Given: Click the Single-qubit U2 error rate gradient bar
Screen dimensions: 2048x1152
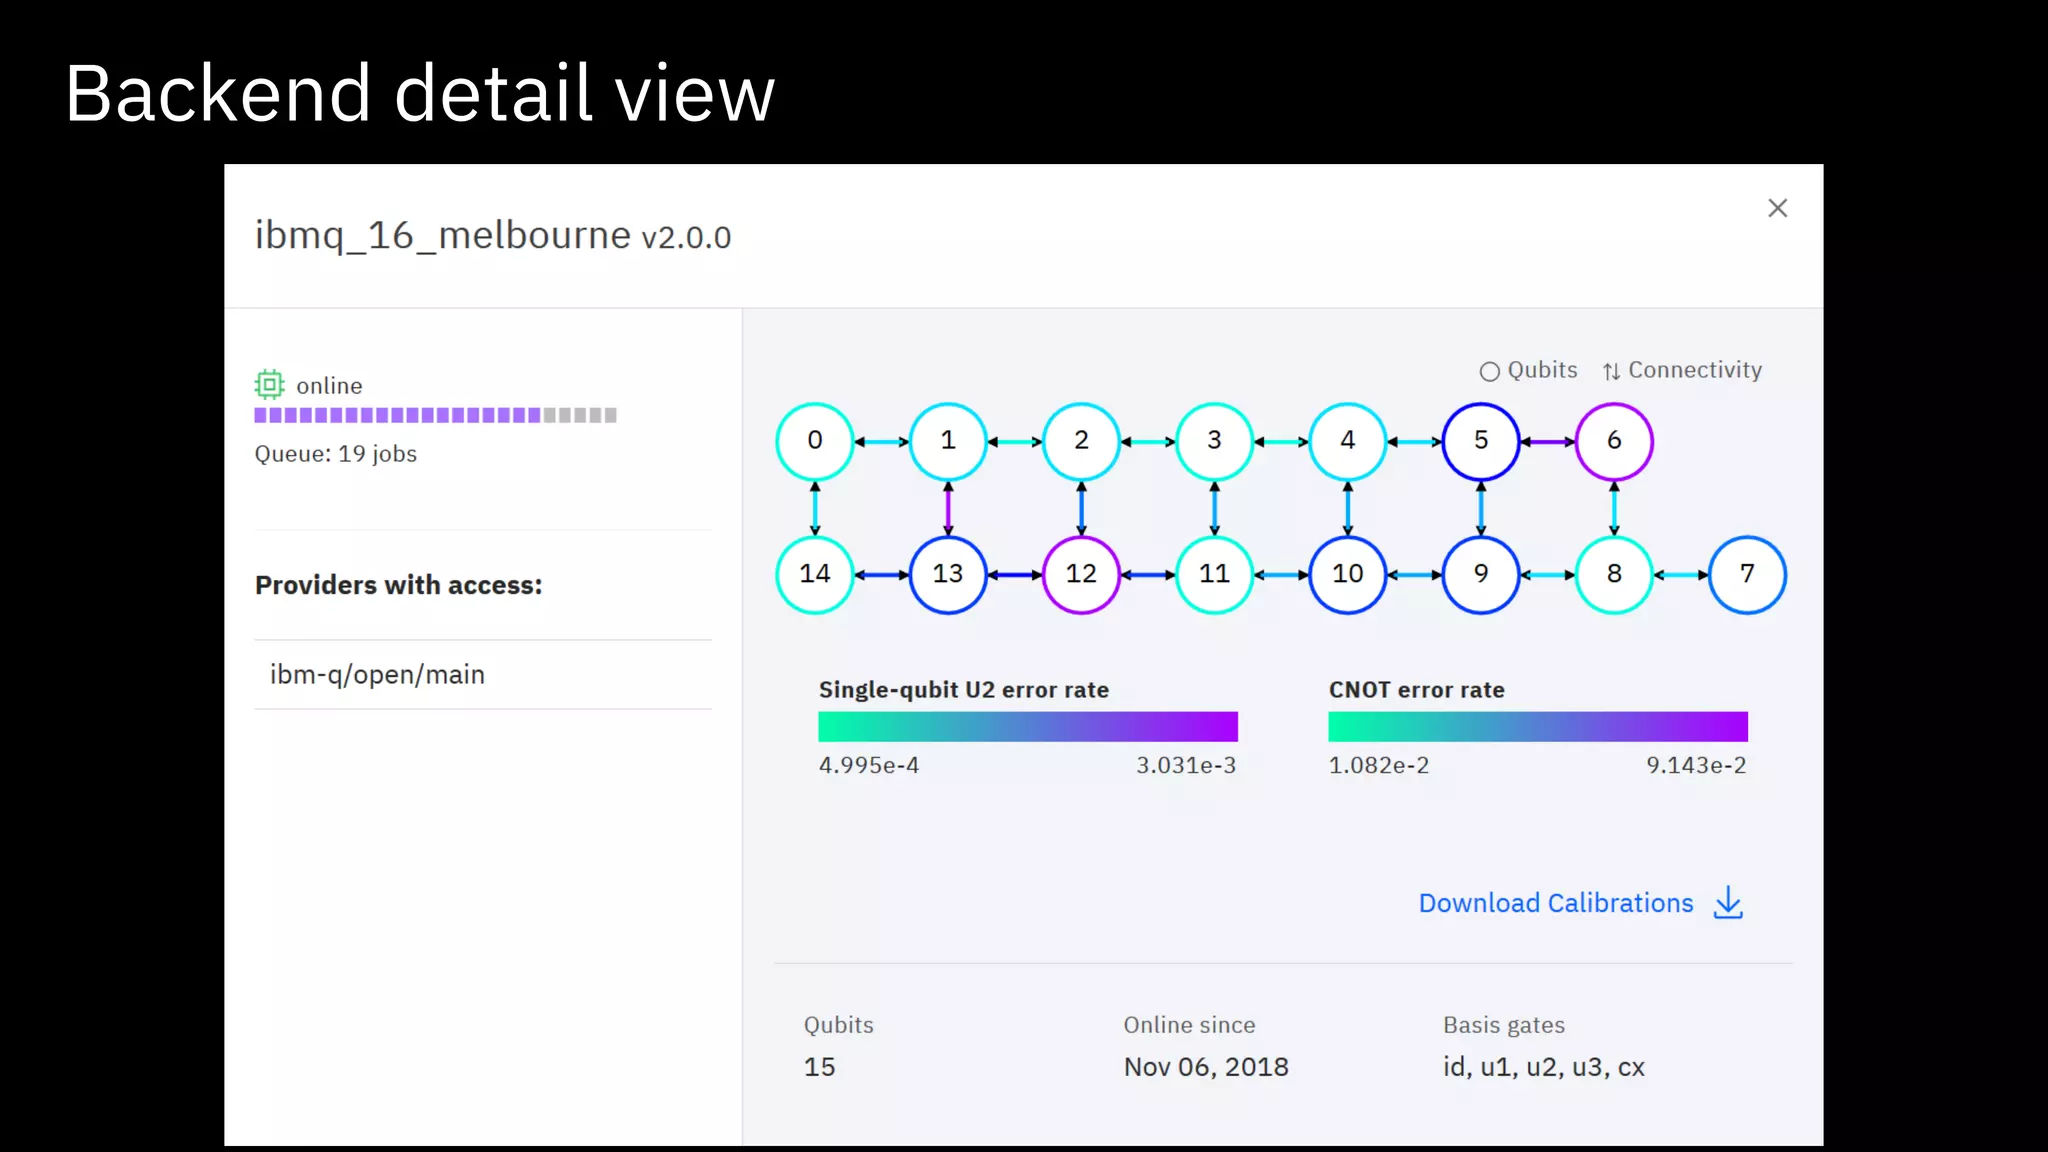Looking at the screenshot, I should point(1027,727).
